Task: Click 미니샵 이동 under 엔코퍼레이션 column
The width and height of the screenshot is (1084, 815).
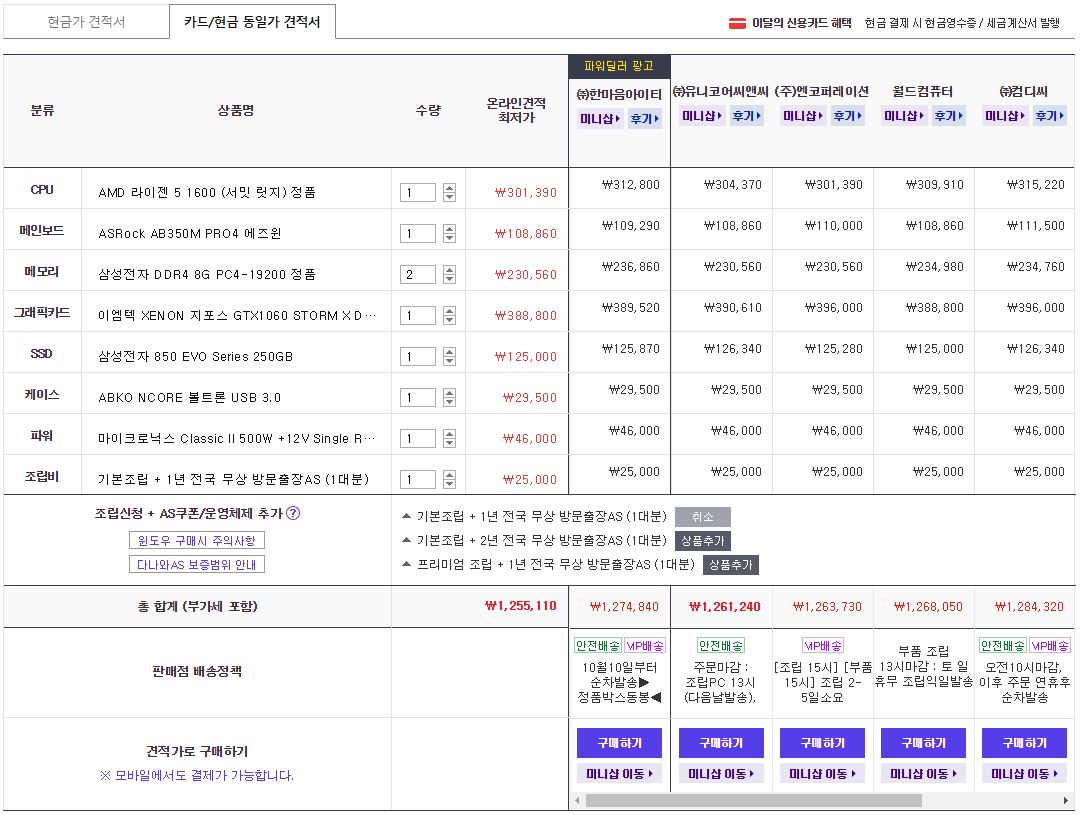Action: (x=822, y=774)
